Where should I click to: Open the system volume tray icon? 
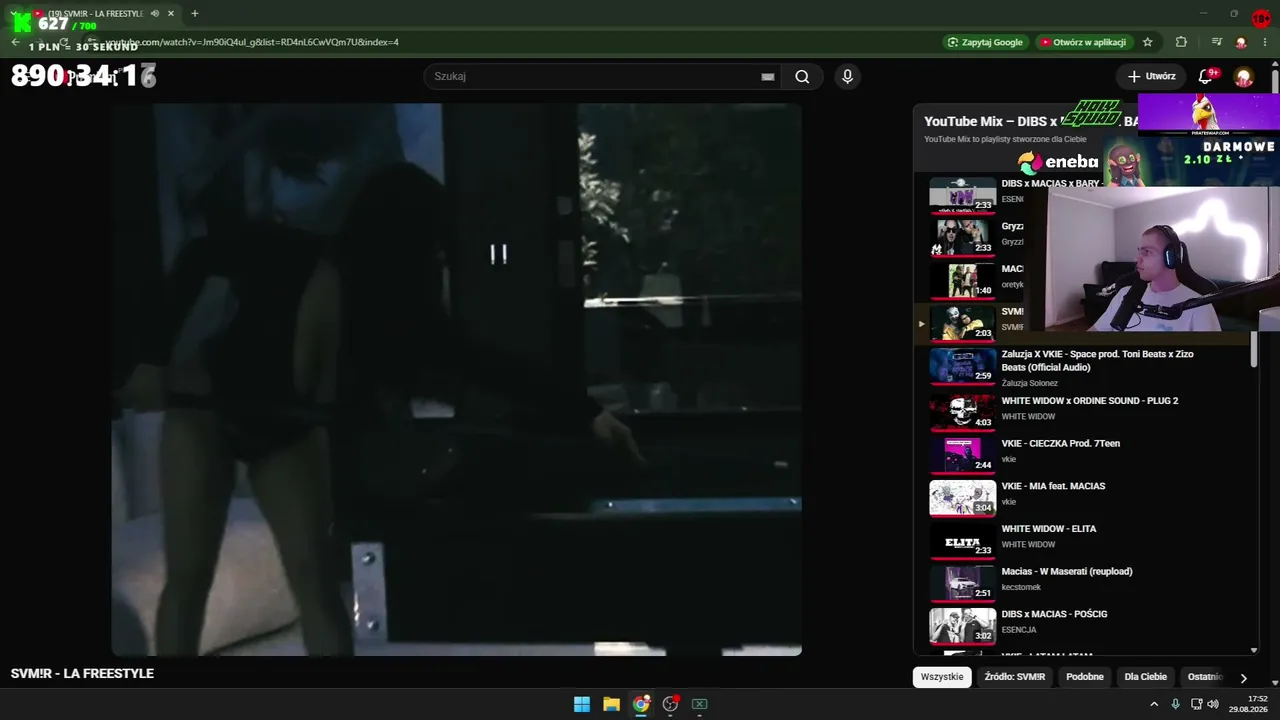[1213, 704]
